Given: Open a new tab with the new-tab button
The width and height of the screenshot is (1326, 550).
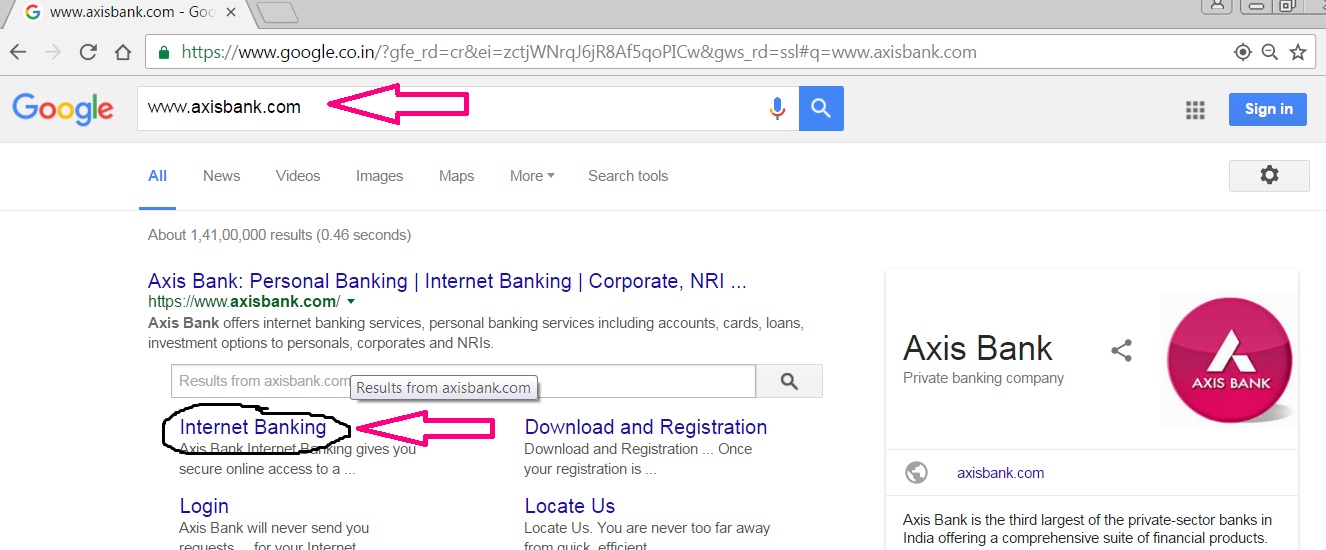Looking at the screenshot, I should click(x=277, y=12).
